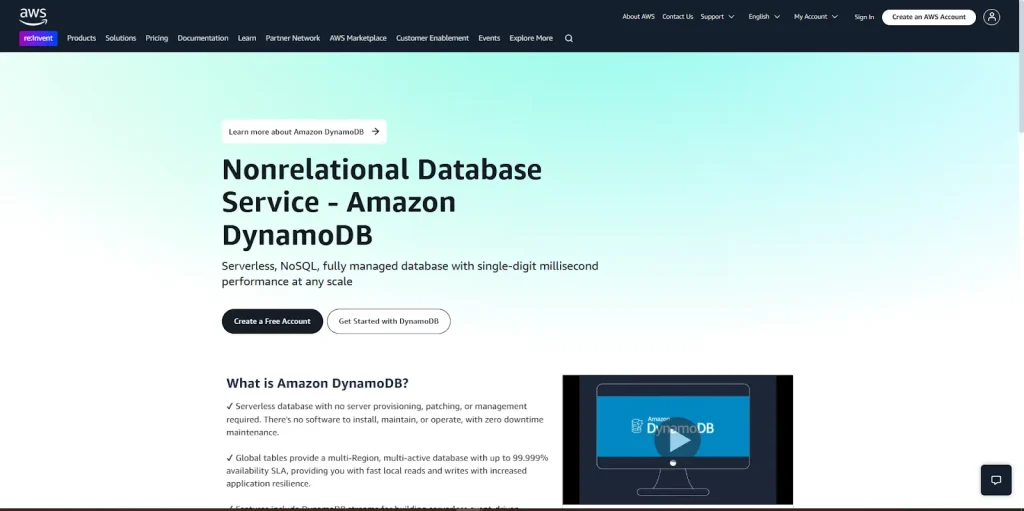Screen dimensions: 1024x511
Task: Click the Serverless, NoSQL subtitle text
Action: 410,274
